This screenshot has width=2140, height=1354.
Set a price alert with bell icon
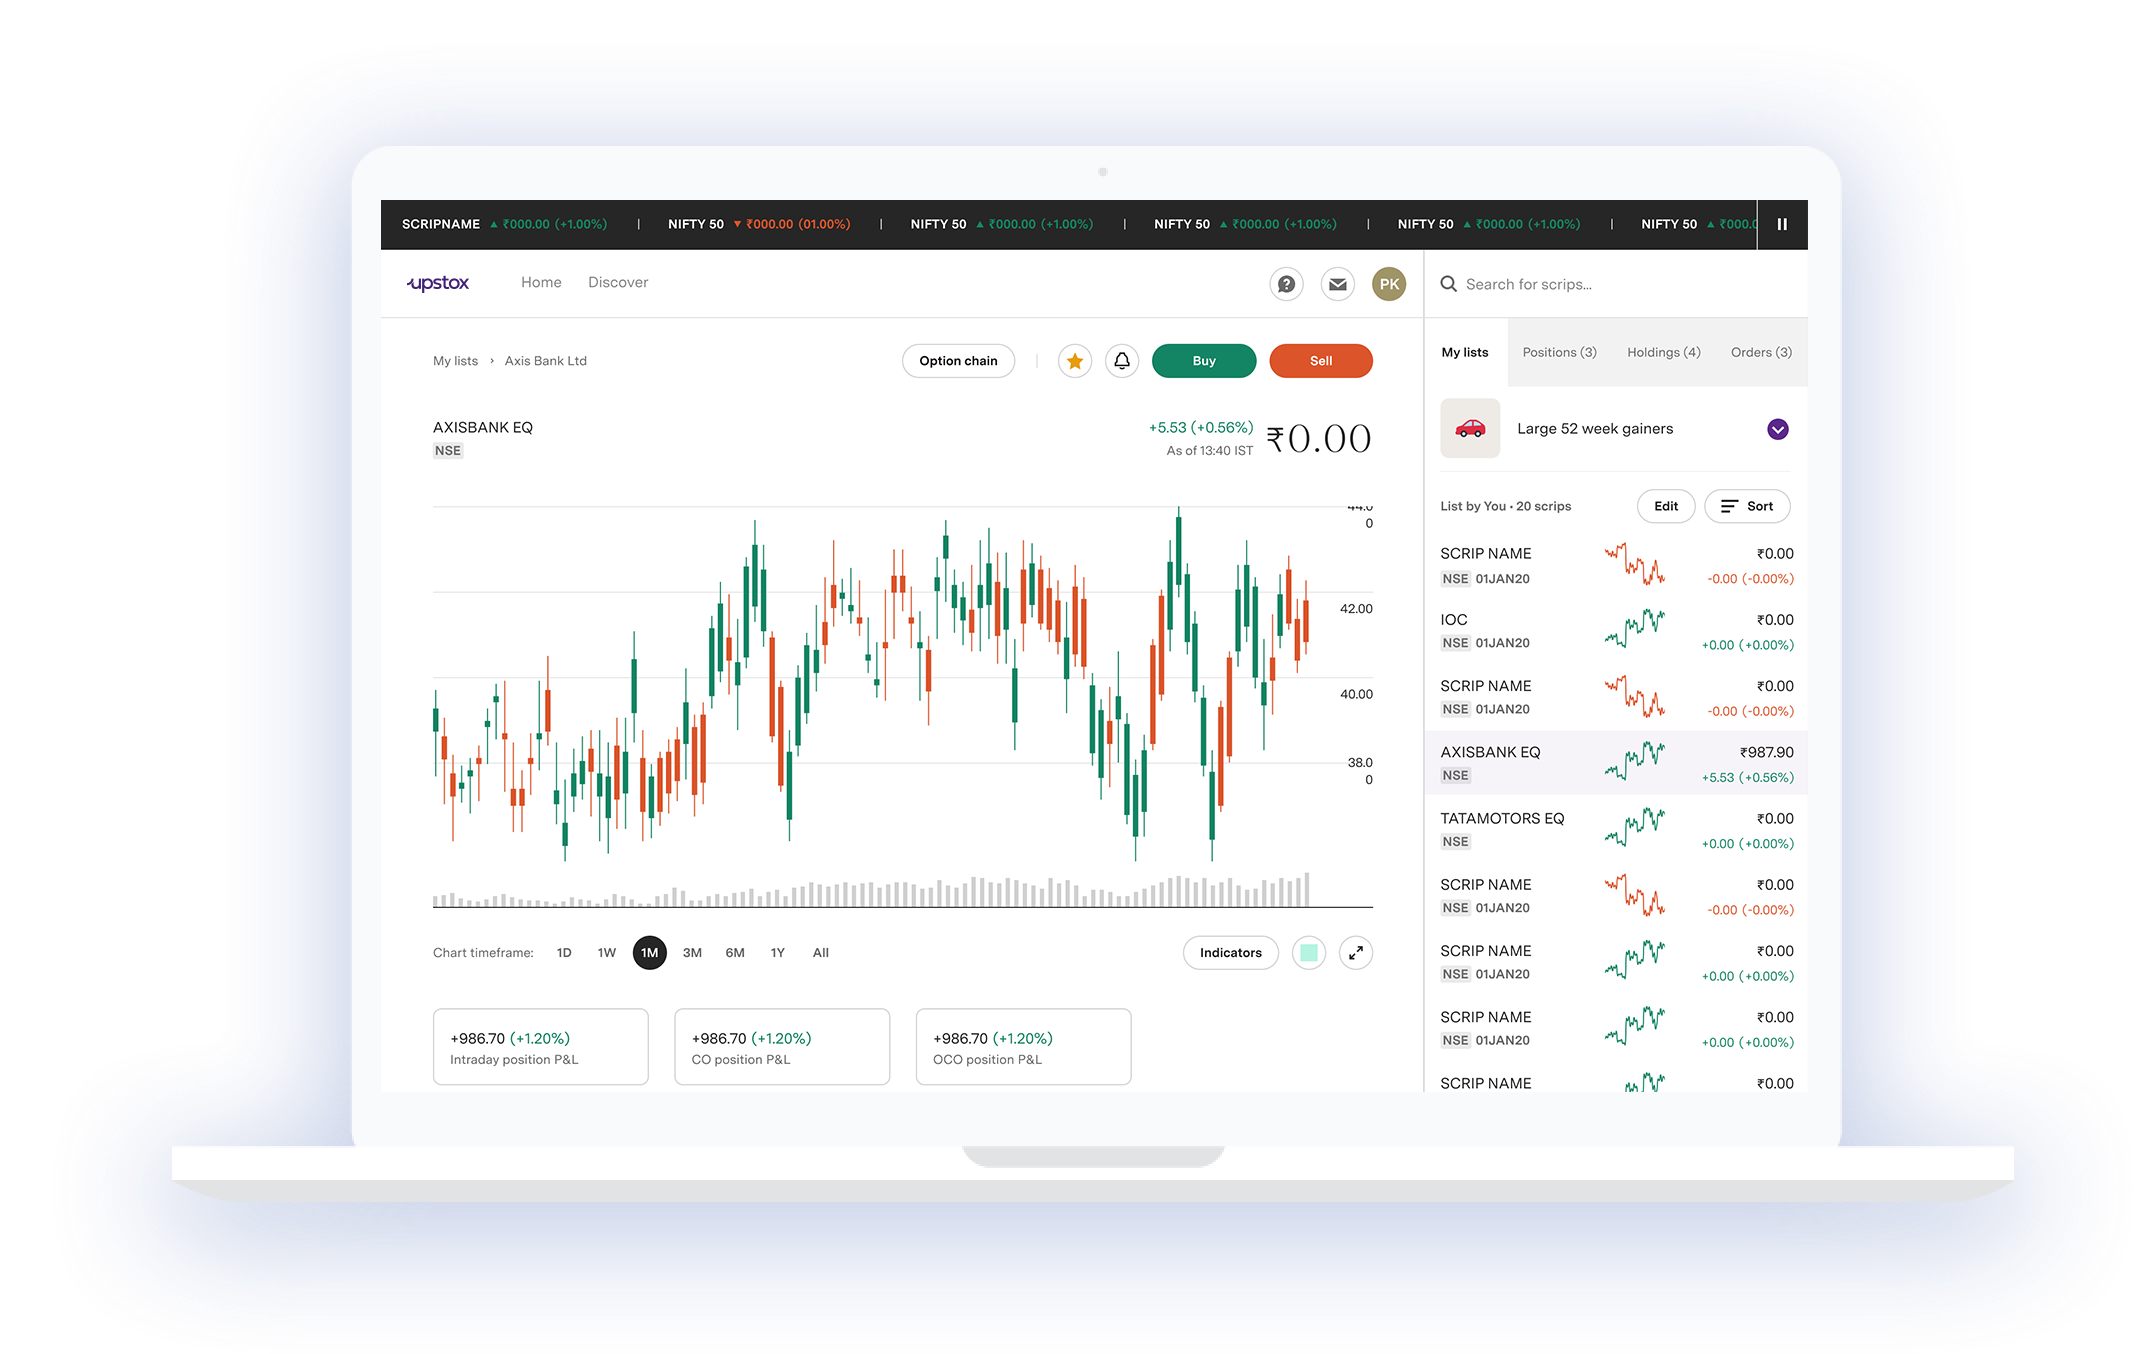pyautogui.click(x=1122, y=361)
